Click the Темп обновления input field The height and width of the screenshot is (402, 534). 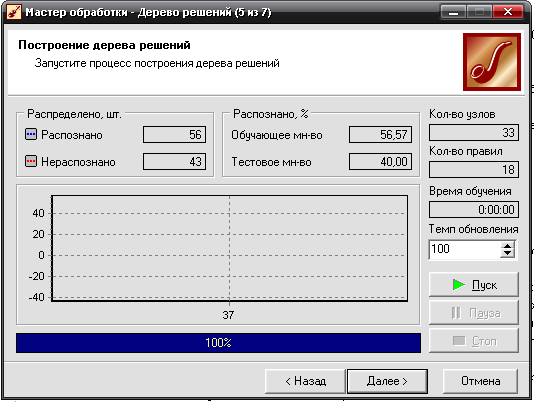point(465,249)
